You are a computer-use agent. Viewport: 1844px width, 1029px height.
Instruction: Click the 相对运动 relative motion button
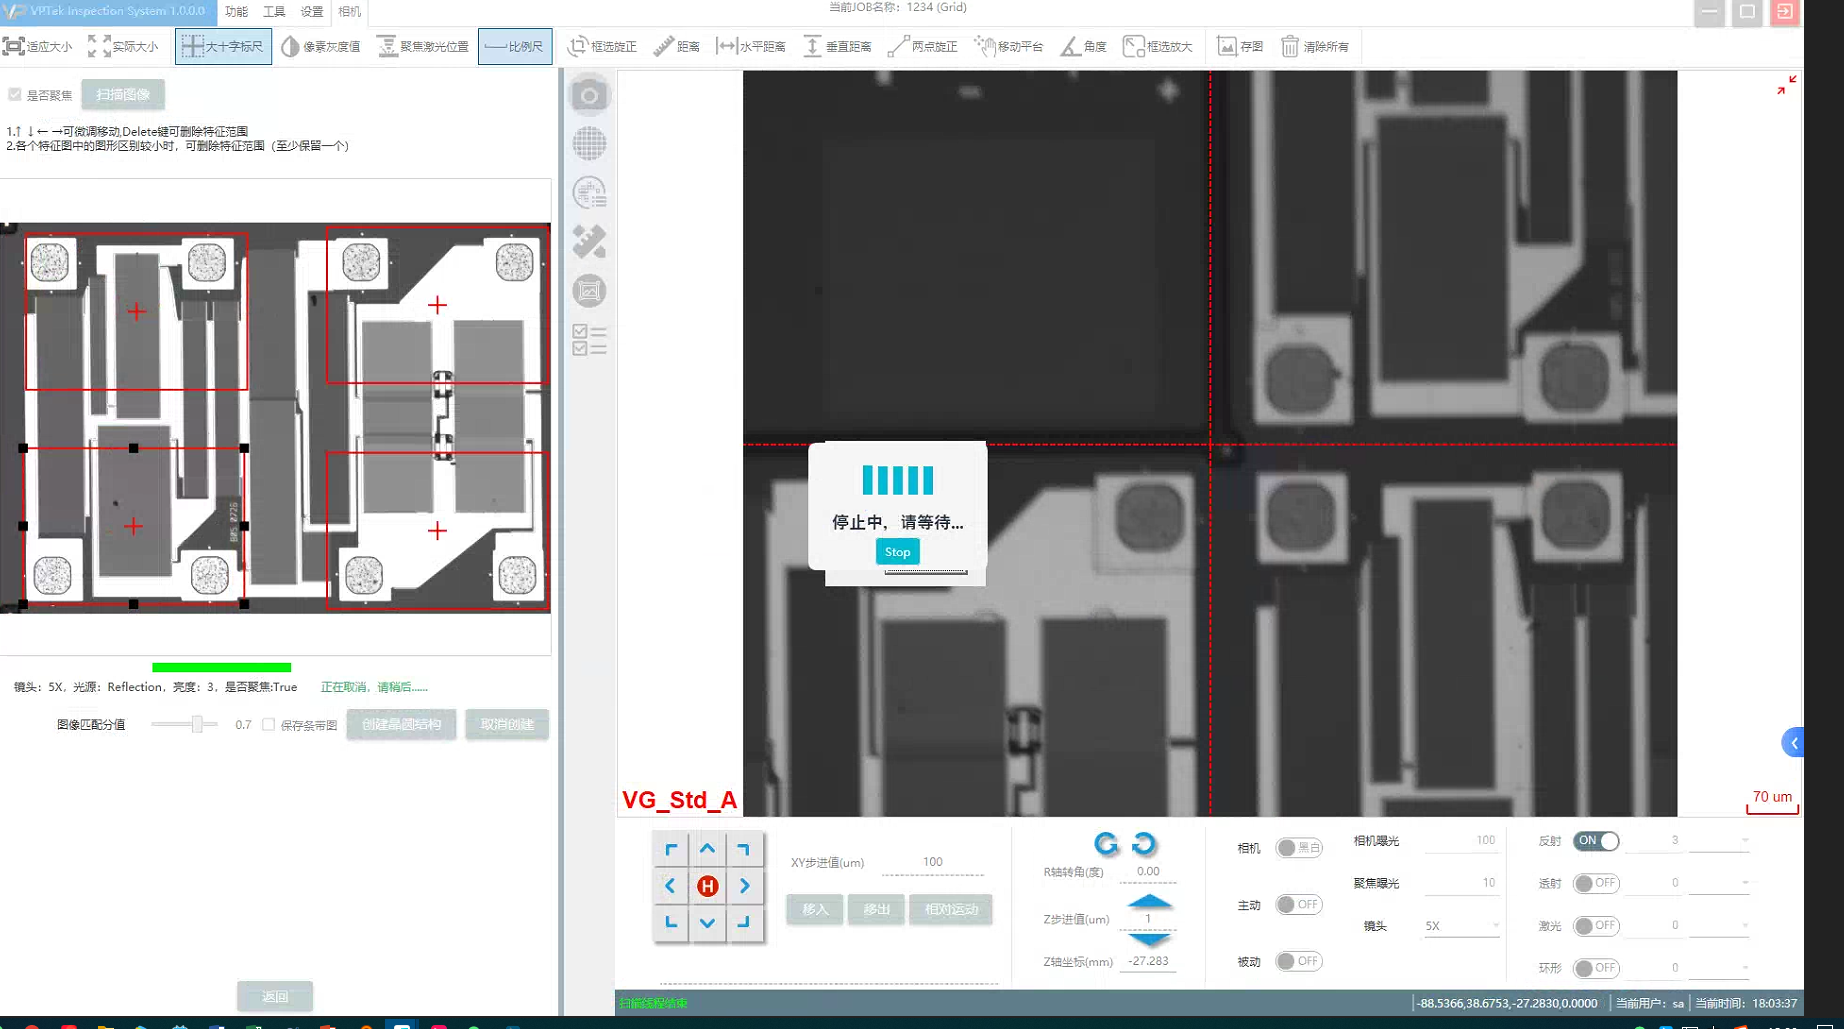(951, 909)
